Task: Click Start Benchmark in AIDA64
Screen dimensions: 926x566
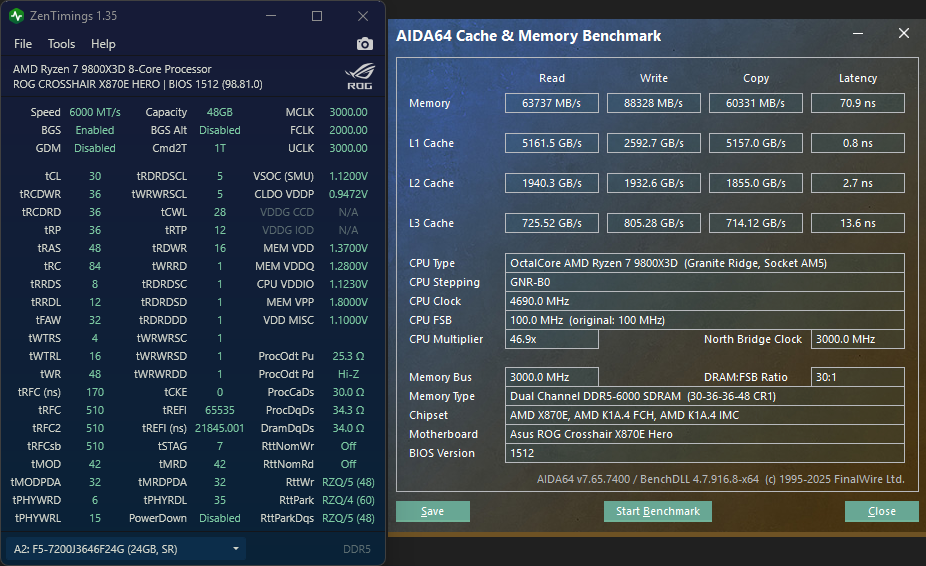Action: 658,512
